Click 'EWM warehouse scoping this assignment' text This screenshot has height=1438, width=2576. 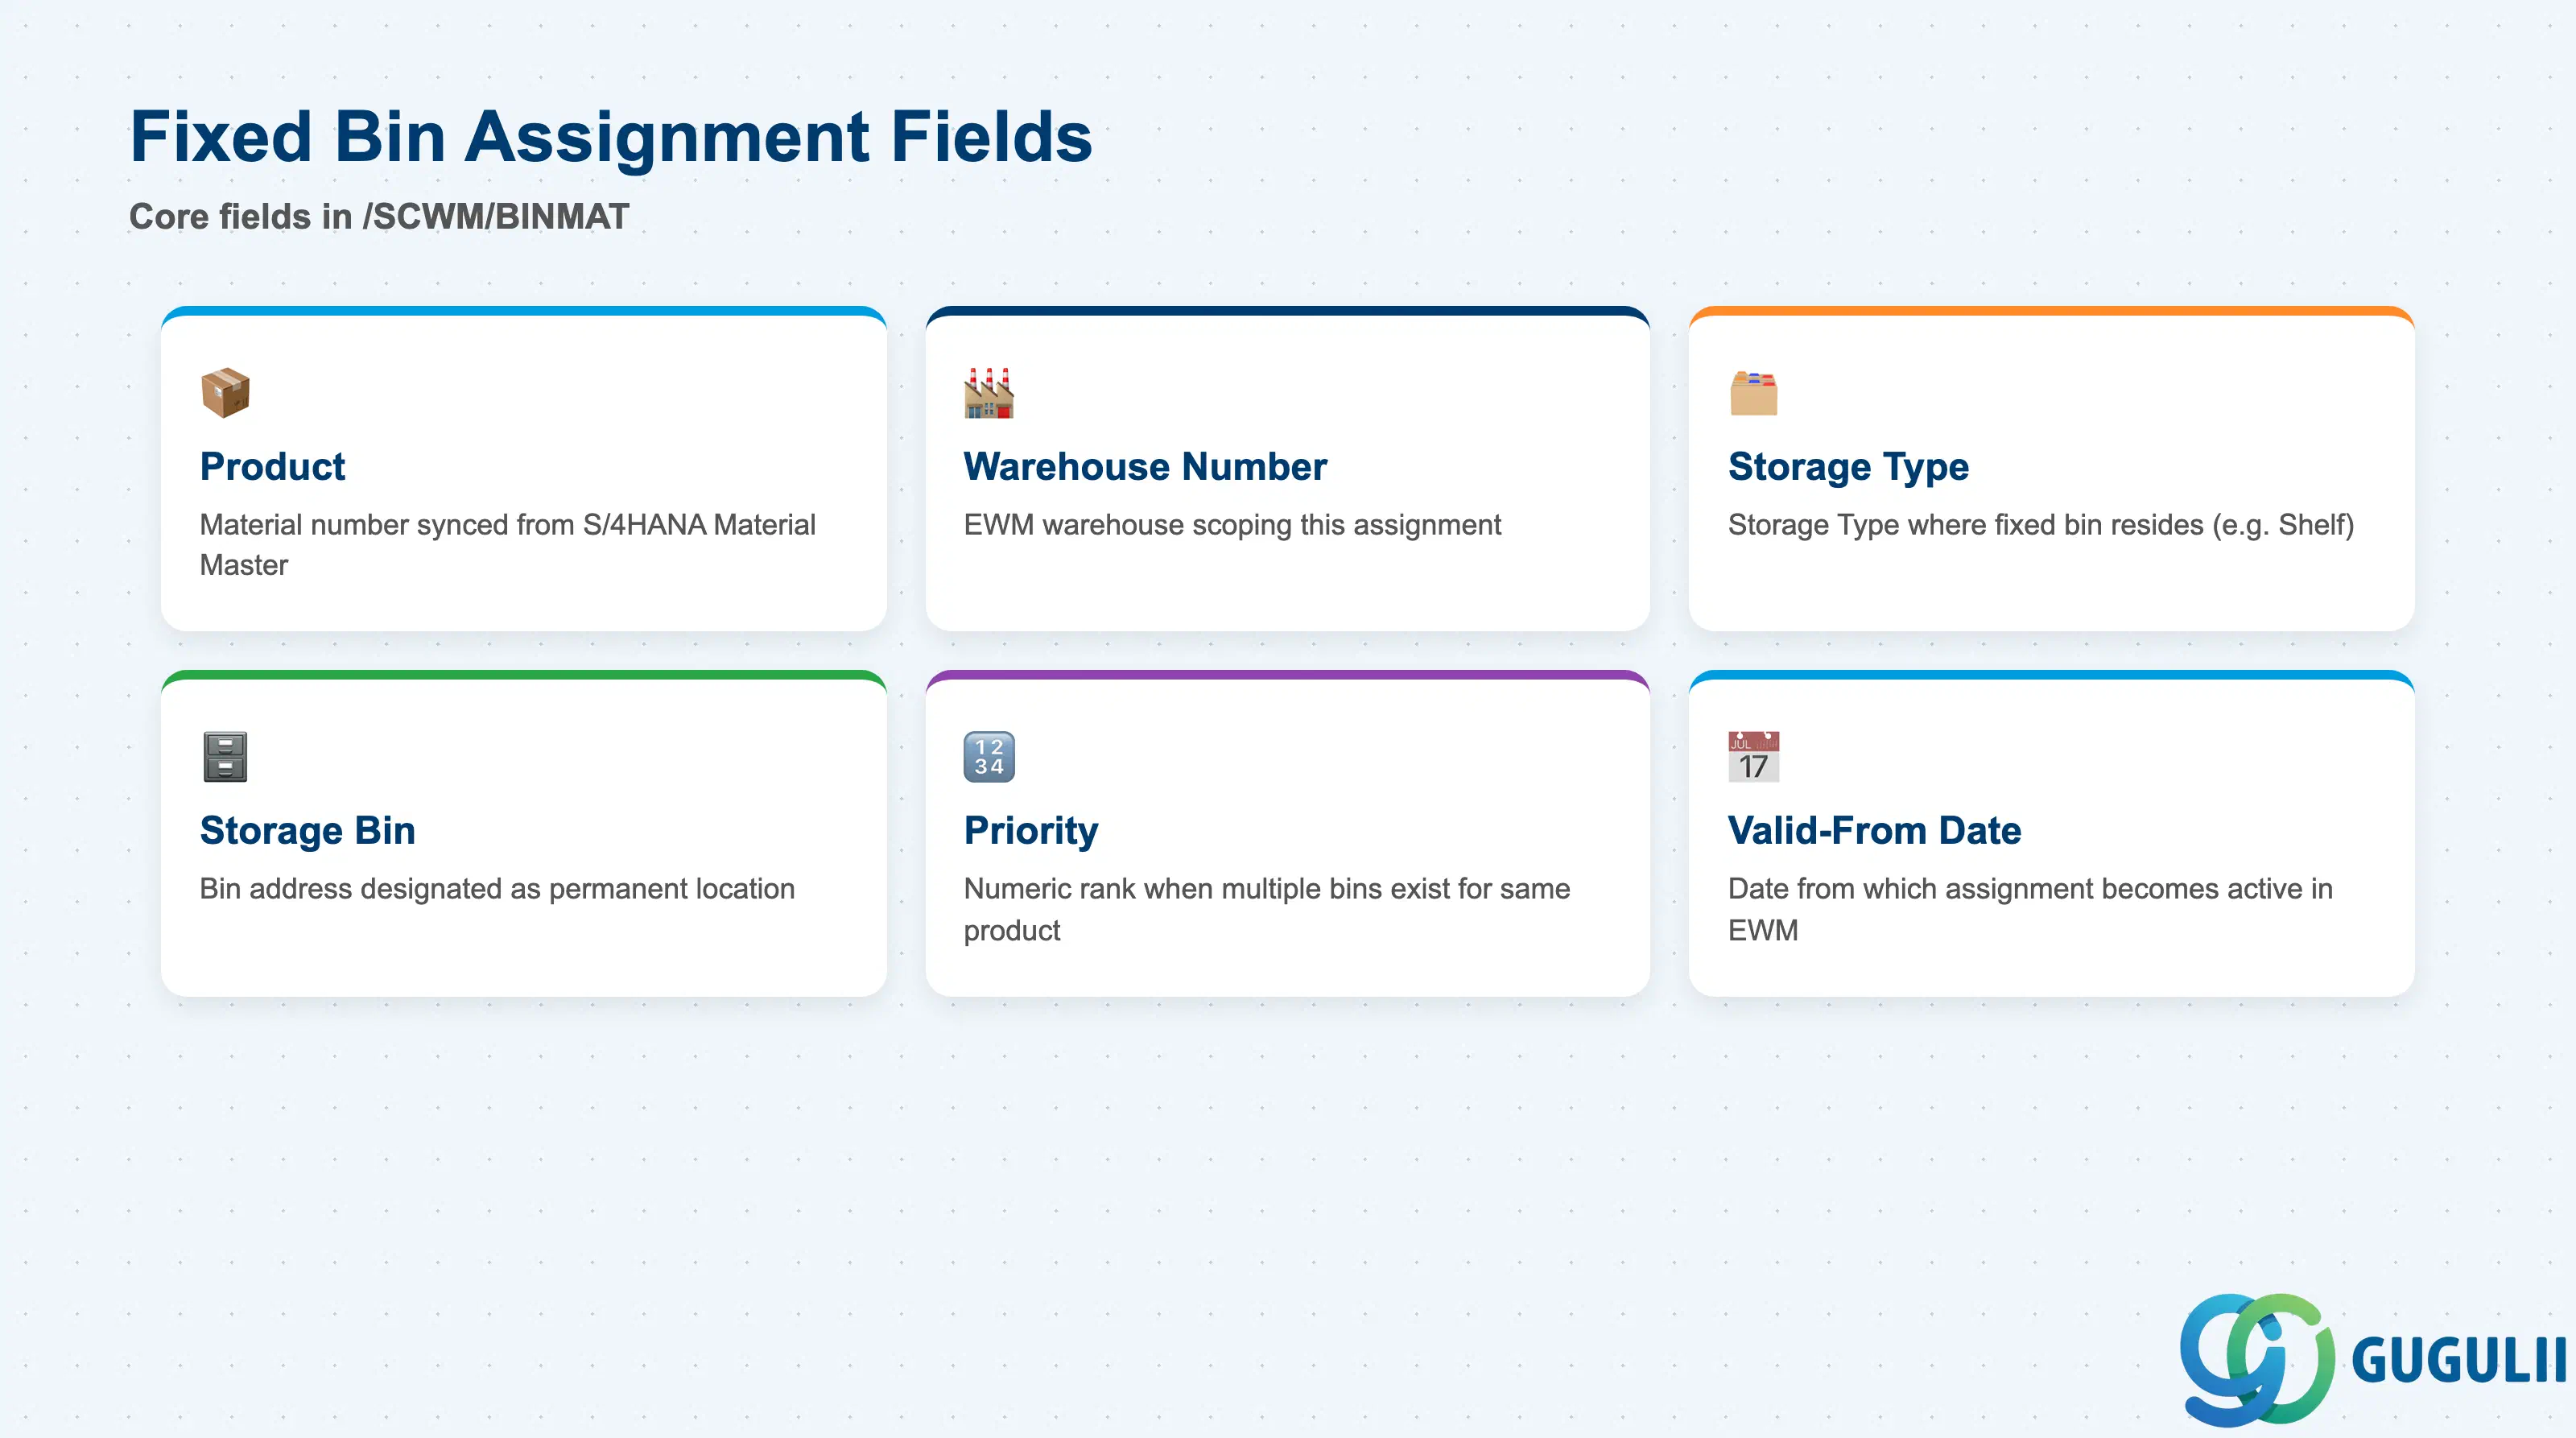(1232, 525)
